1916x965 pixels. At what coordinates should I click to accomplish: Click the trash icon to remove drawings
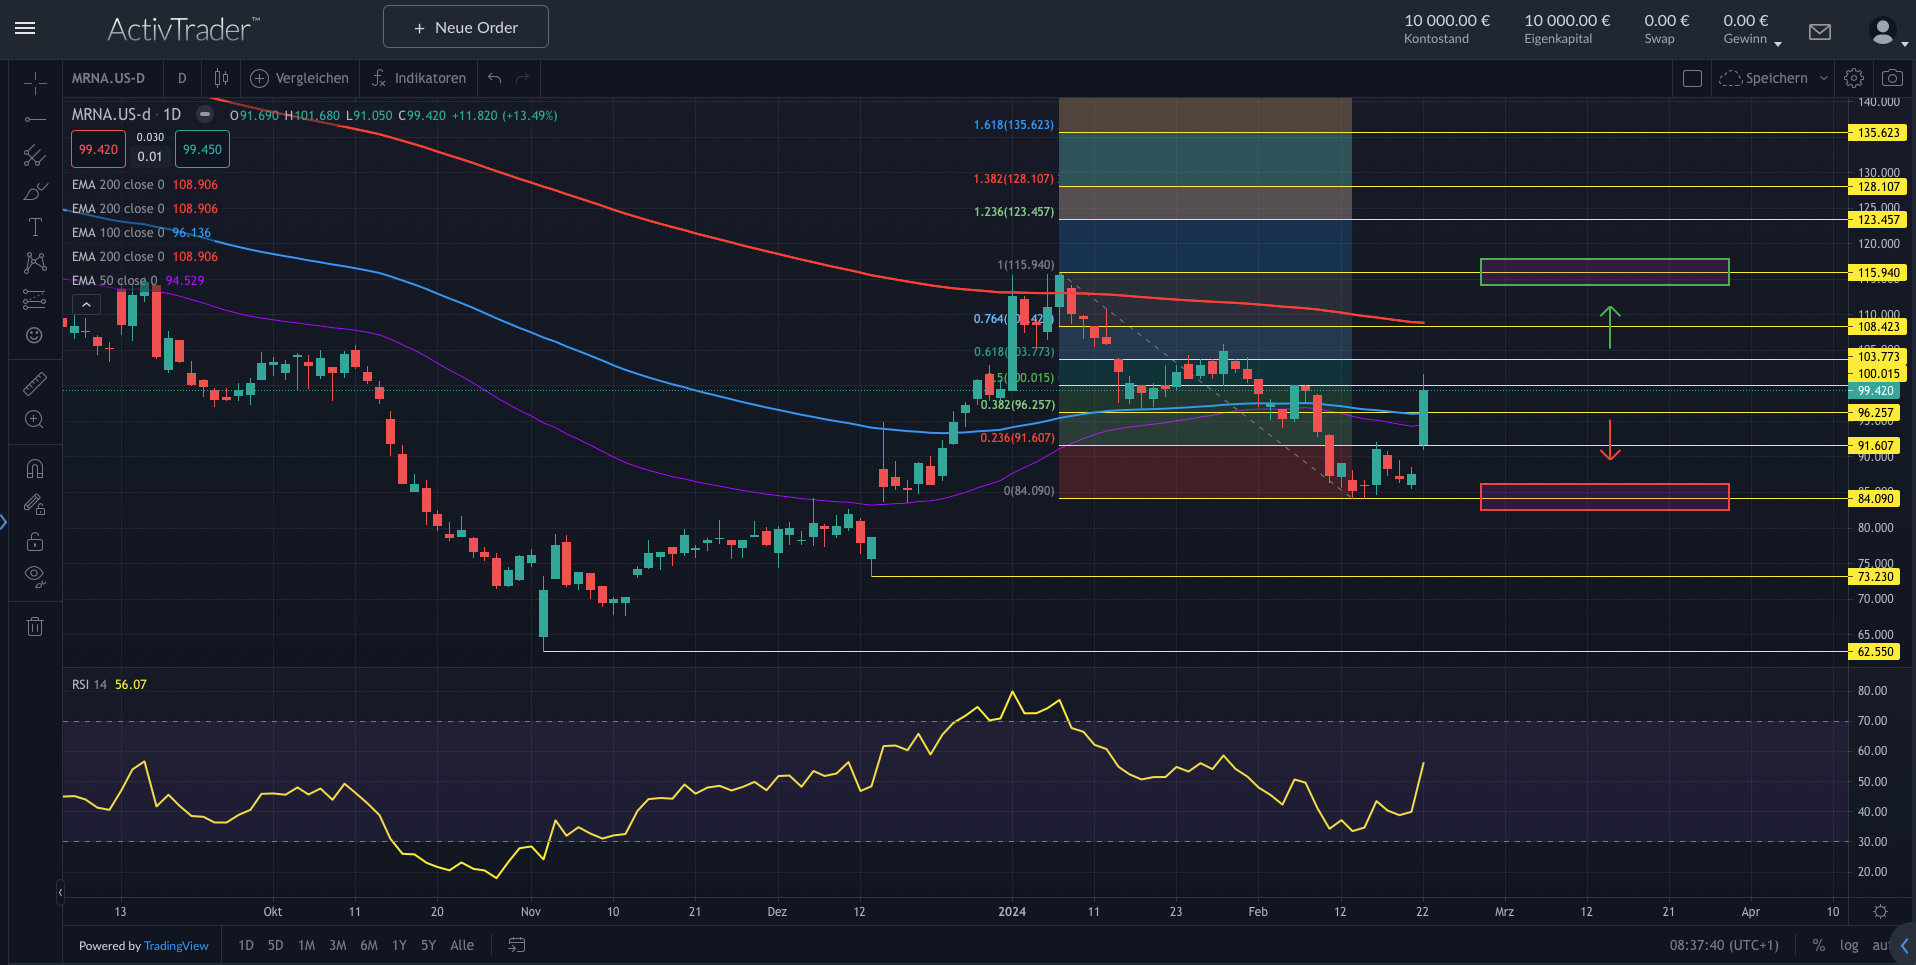pyautogui.click(x=35, y=627)
